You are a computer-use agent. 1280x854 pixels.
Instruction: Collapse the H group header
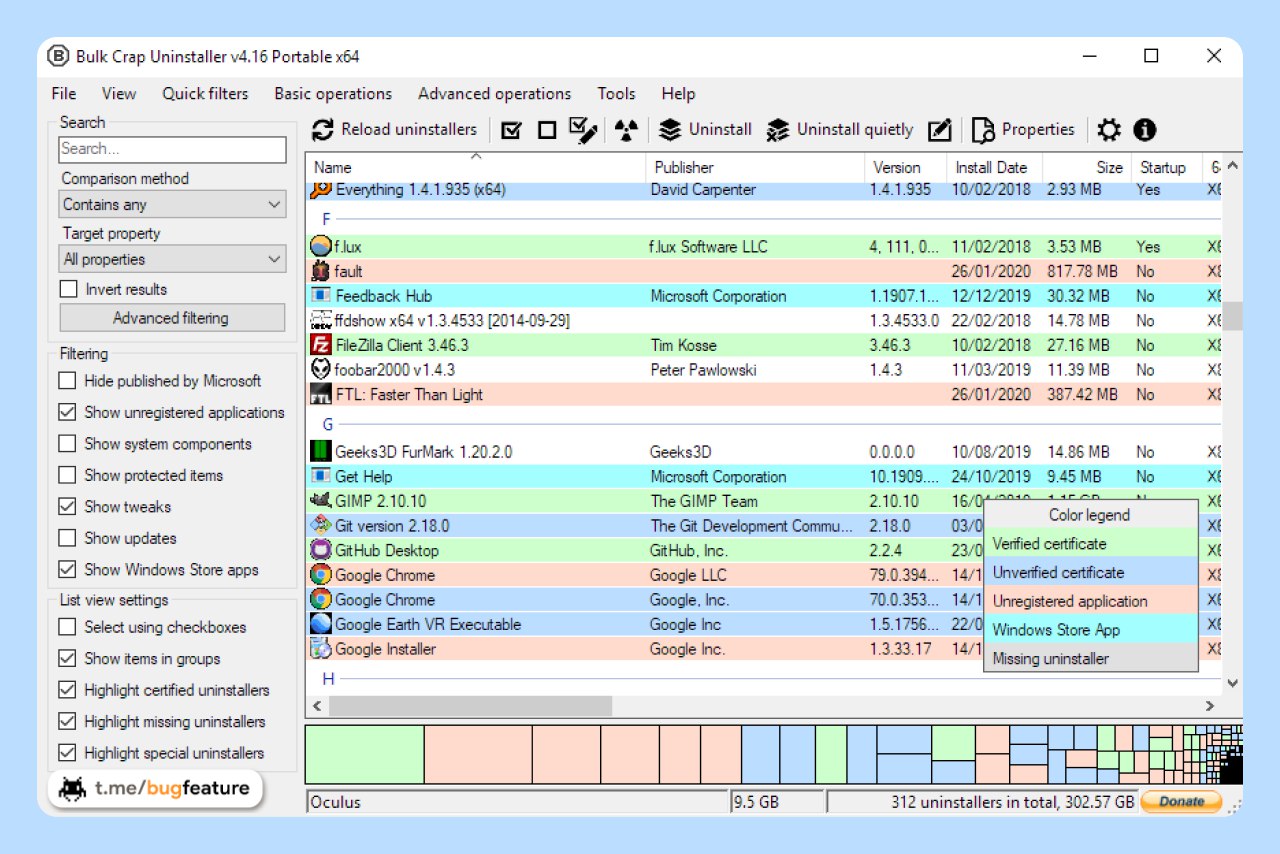point(327,679)
